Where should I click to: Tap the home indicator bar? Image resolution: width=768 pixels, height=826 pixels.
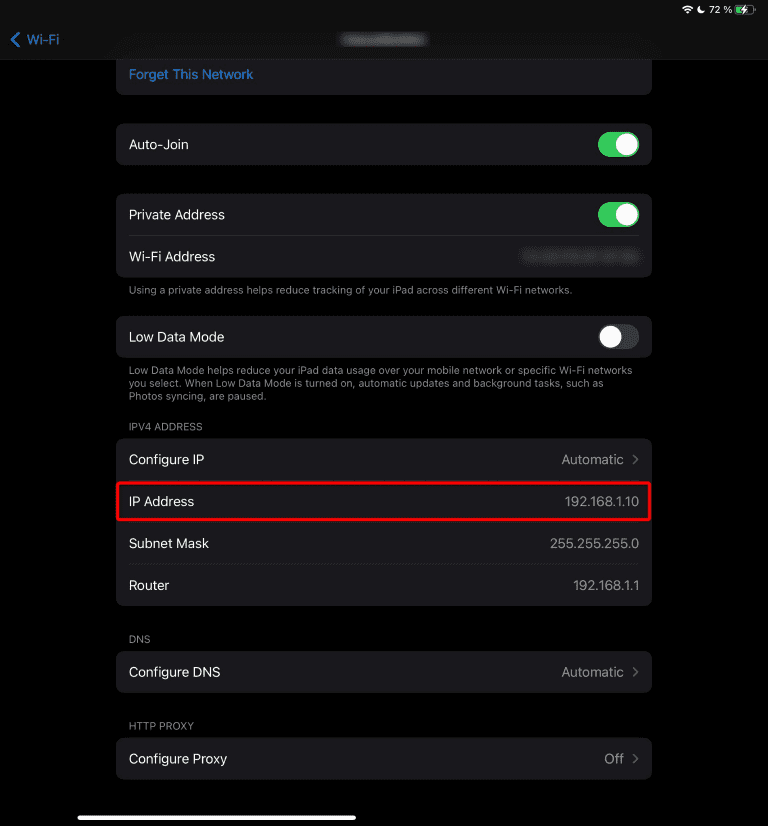pos(217,817)
